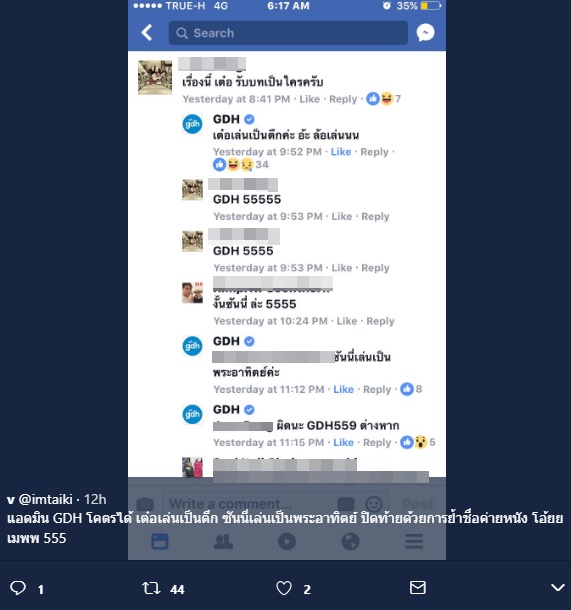The image size is (571, 610).
Task: Tap the emoji smiley in comment box
Action: click(374, 504)
